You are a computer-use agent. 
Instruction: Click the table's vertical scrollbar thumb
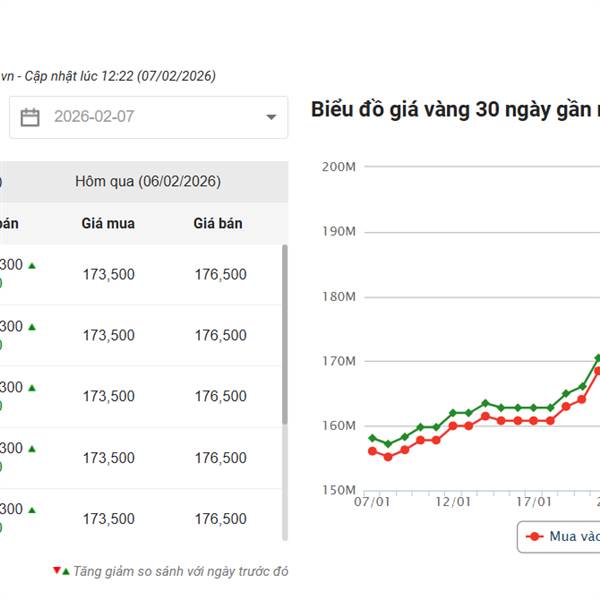pos(284,334)
